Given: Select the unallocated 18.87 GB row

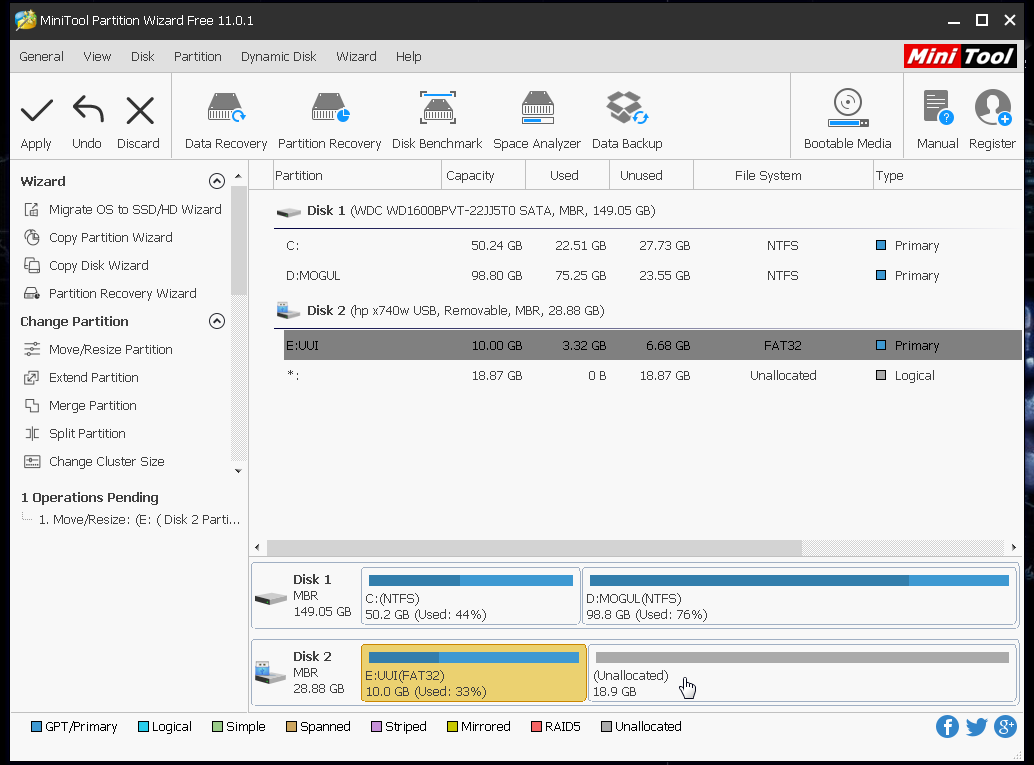Looking at the screenshot, I should tap(653, 375).
